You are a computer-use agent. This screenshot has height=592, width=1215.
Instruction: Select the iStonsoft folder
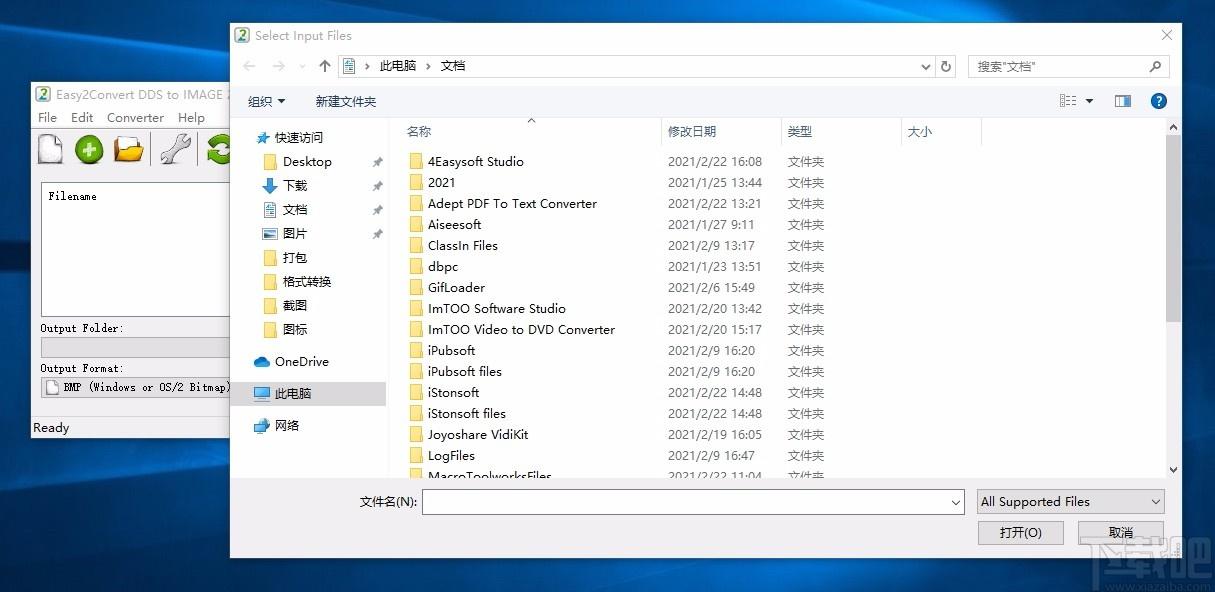coord(453,392)
